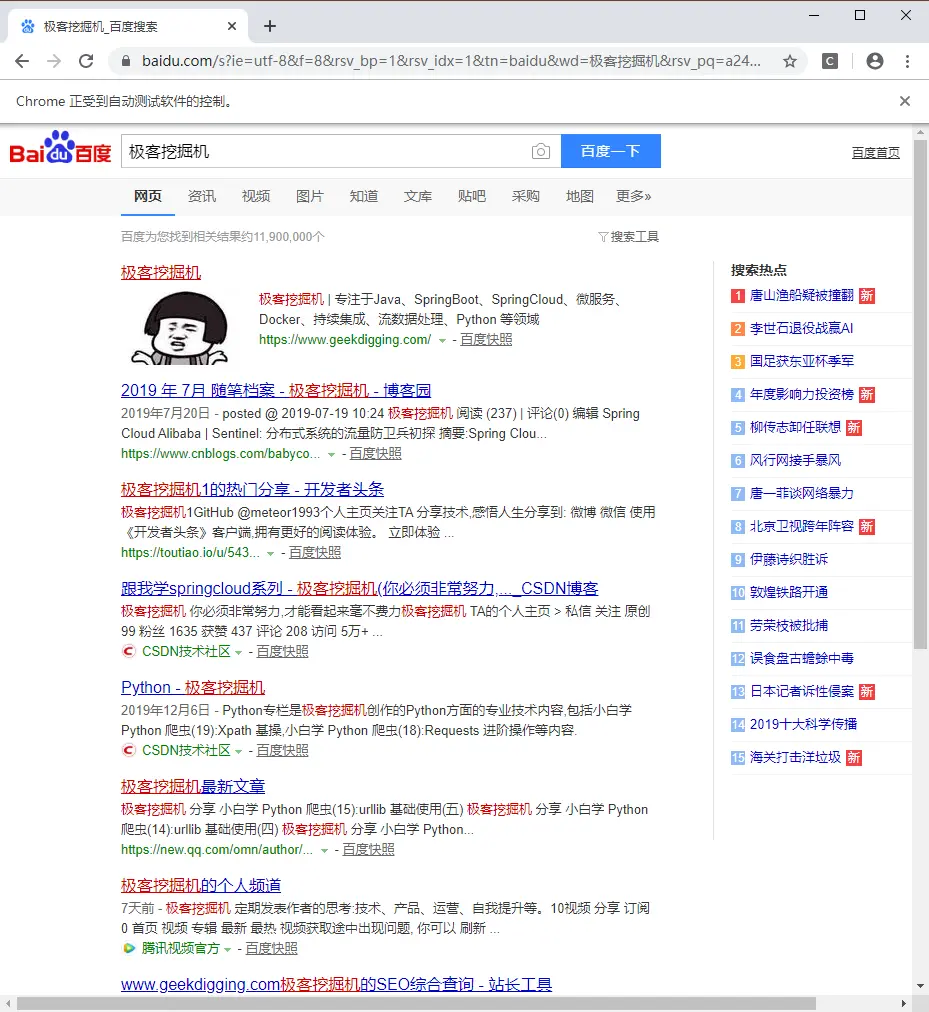Open user profile avatar icon
The width and height of the screenshot is (929, 1012).
point(875,61)
